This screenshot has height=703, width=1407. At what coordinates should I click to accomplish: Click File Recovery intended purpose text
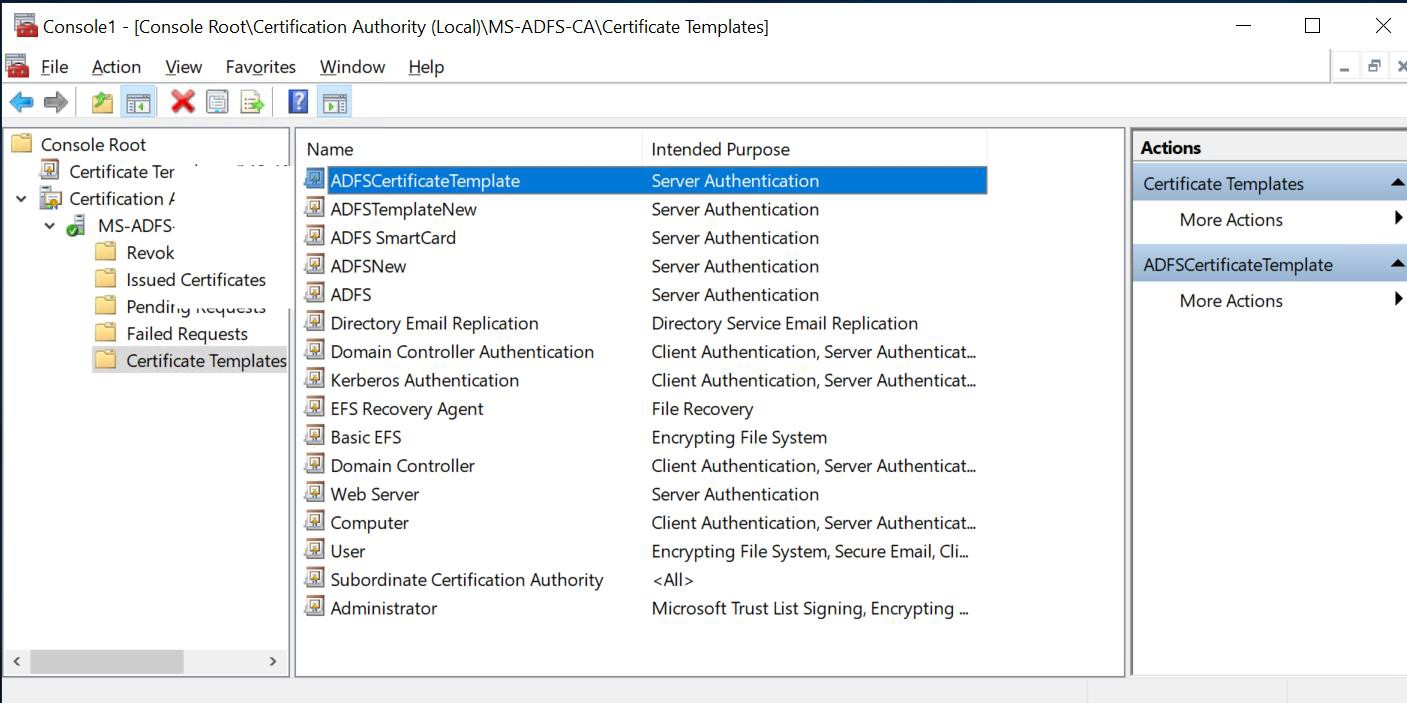click(x=702, y=408)
